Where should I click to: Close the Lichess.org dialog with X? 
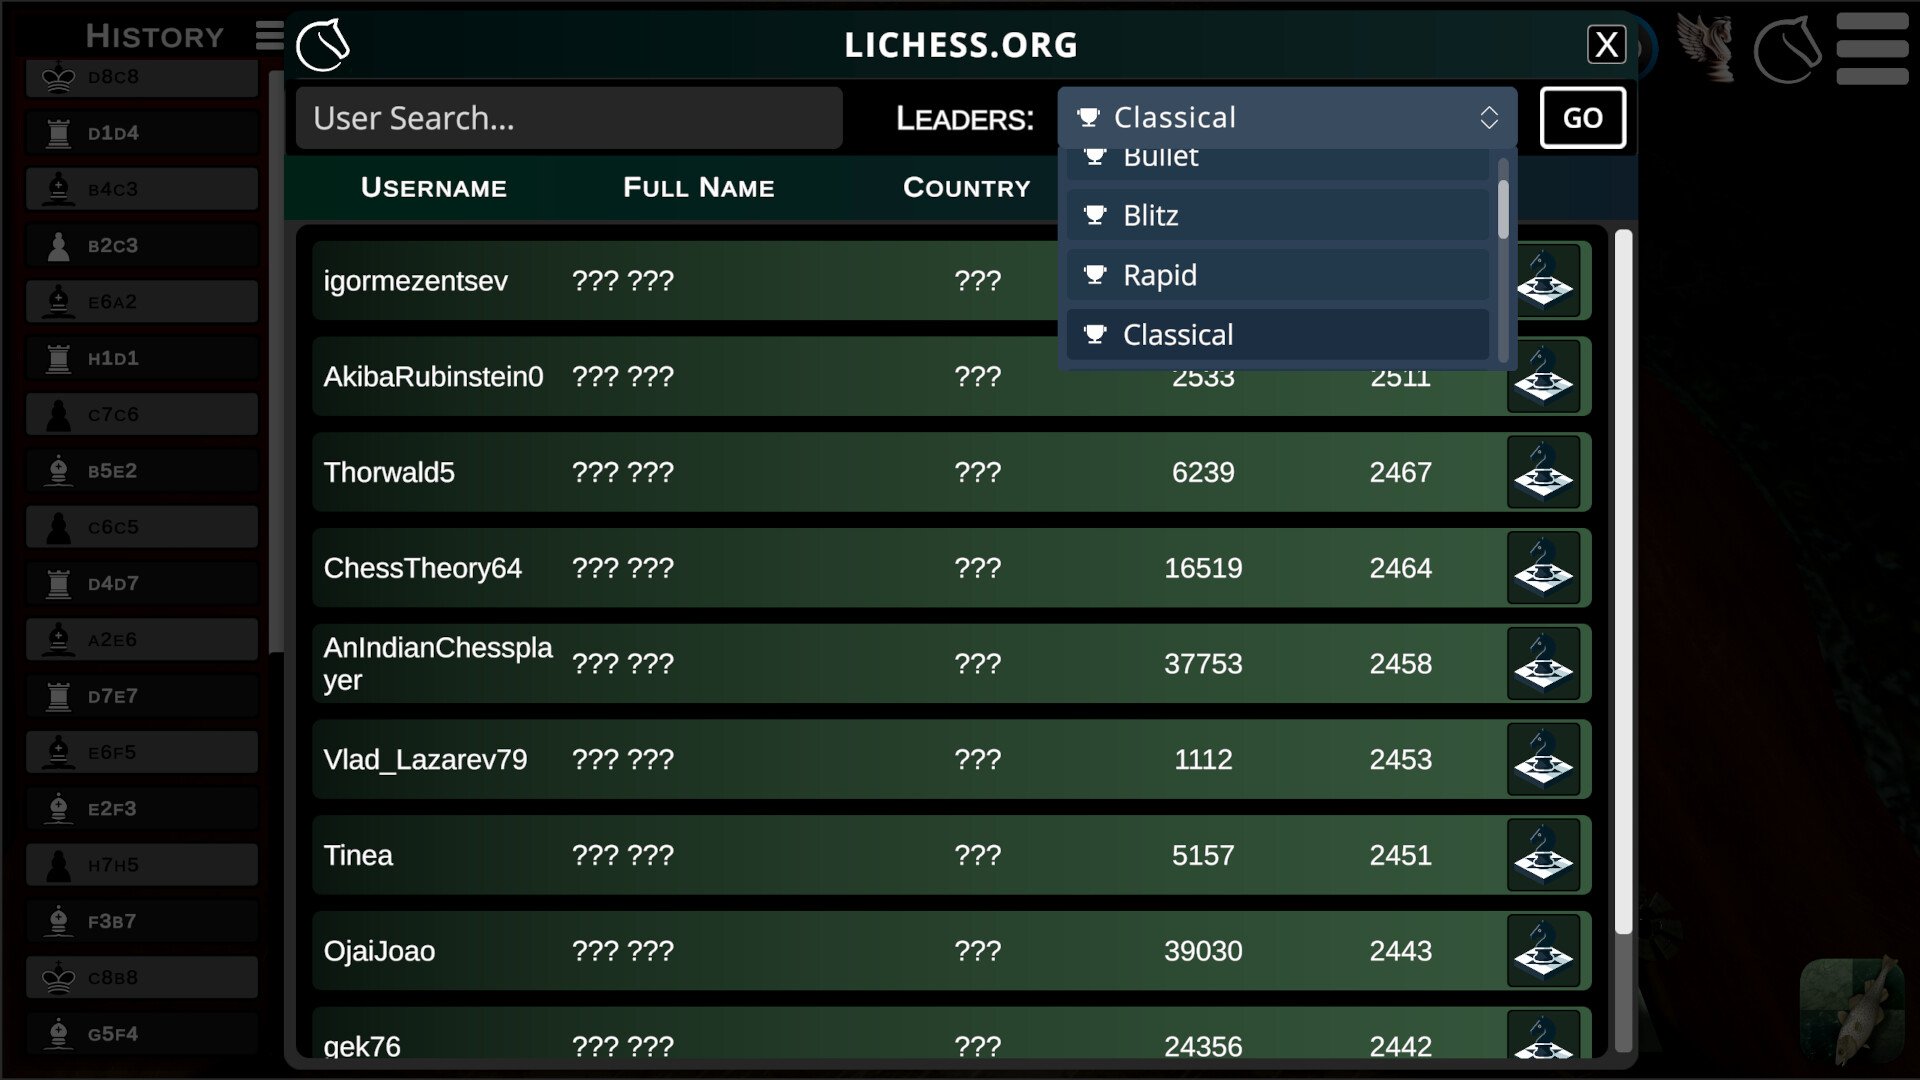1605,45
